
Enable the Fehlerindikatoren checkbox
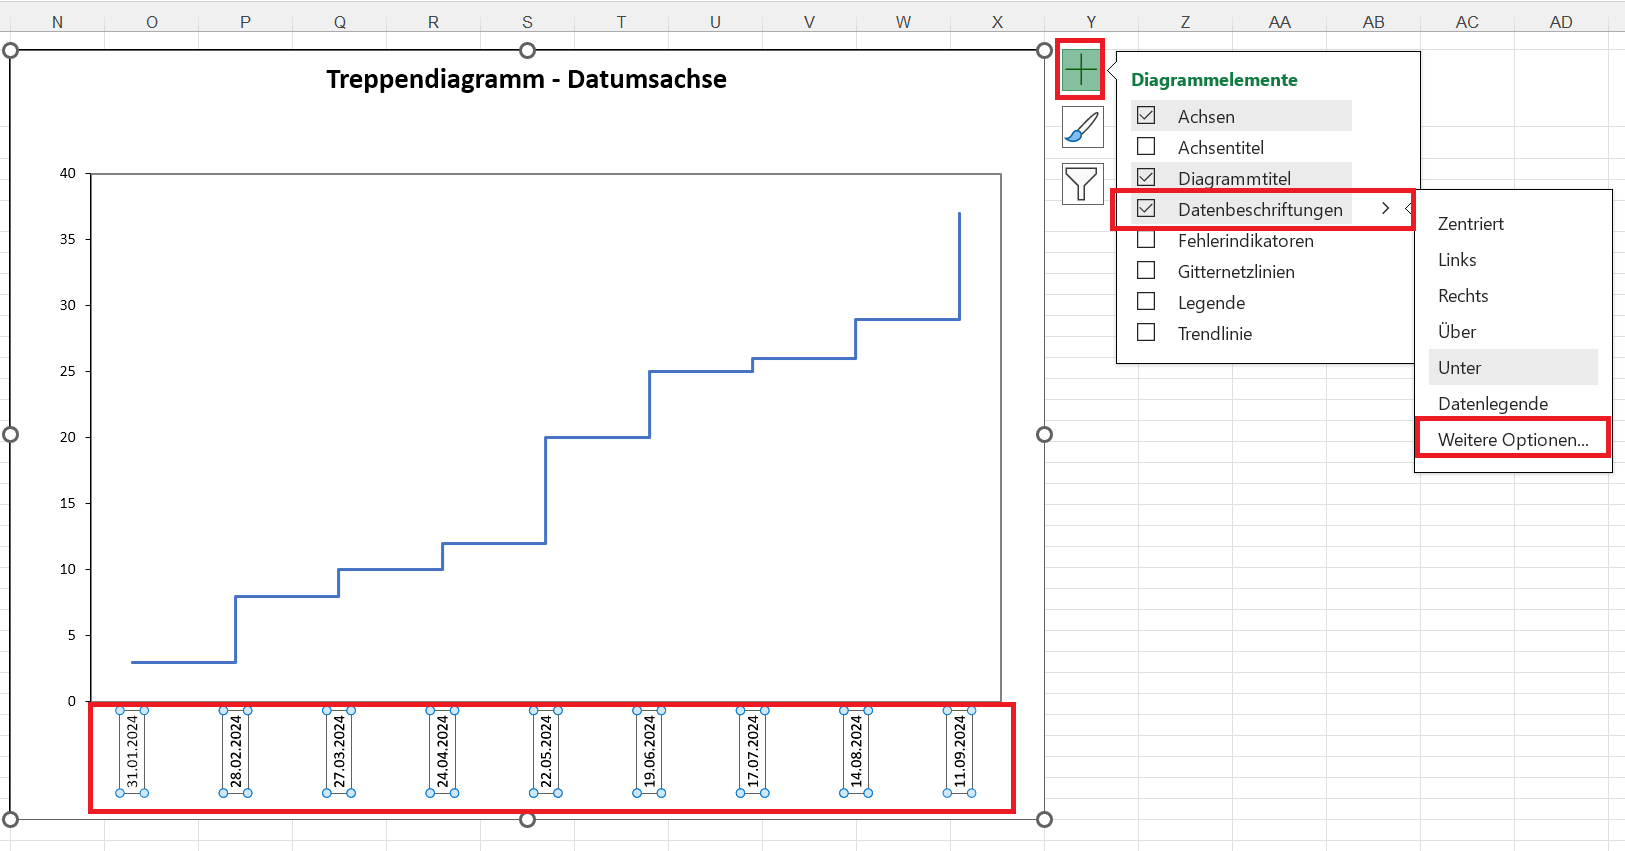point(1146,240)
